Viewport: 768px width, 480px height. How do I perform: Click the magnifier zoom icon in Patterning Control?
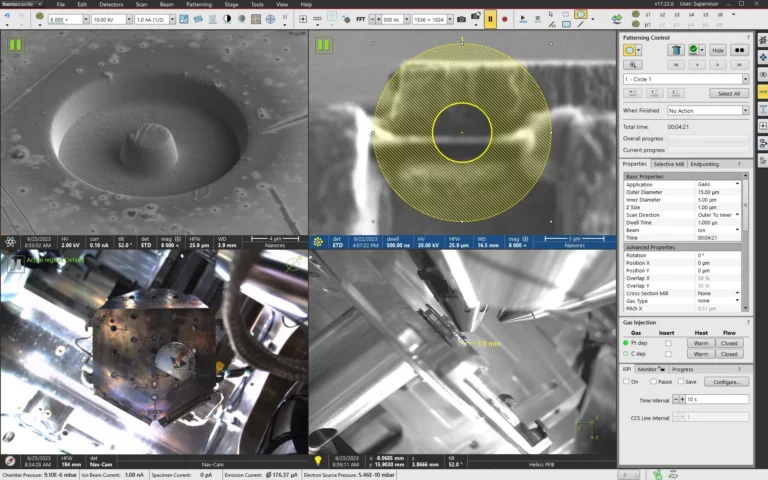point(631,63)
